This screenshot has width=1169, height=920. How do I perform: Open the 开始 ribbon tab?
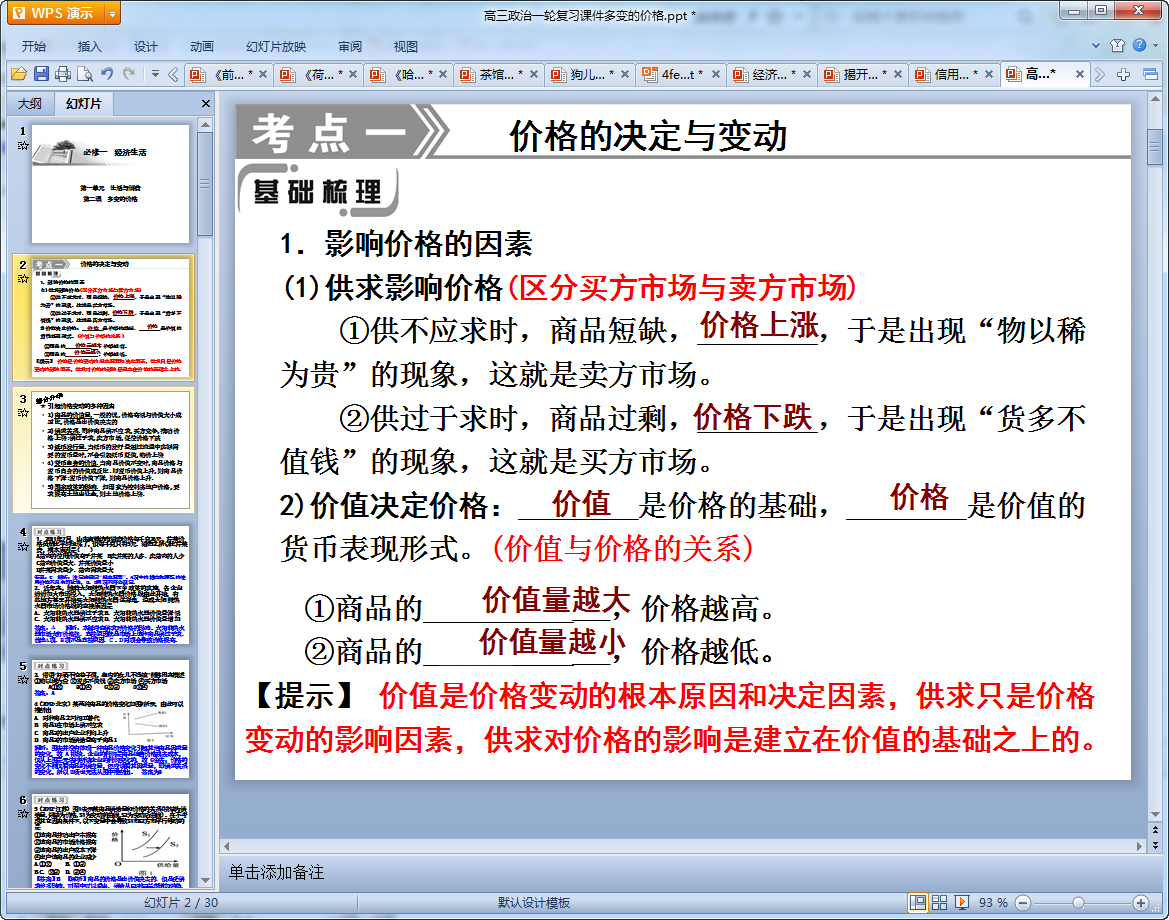(34, 46)
